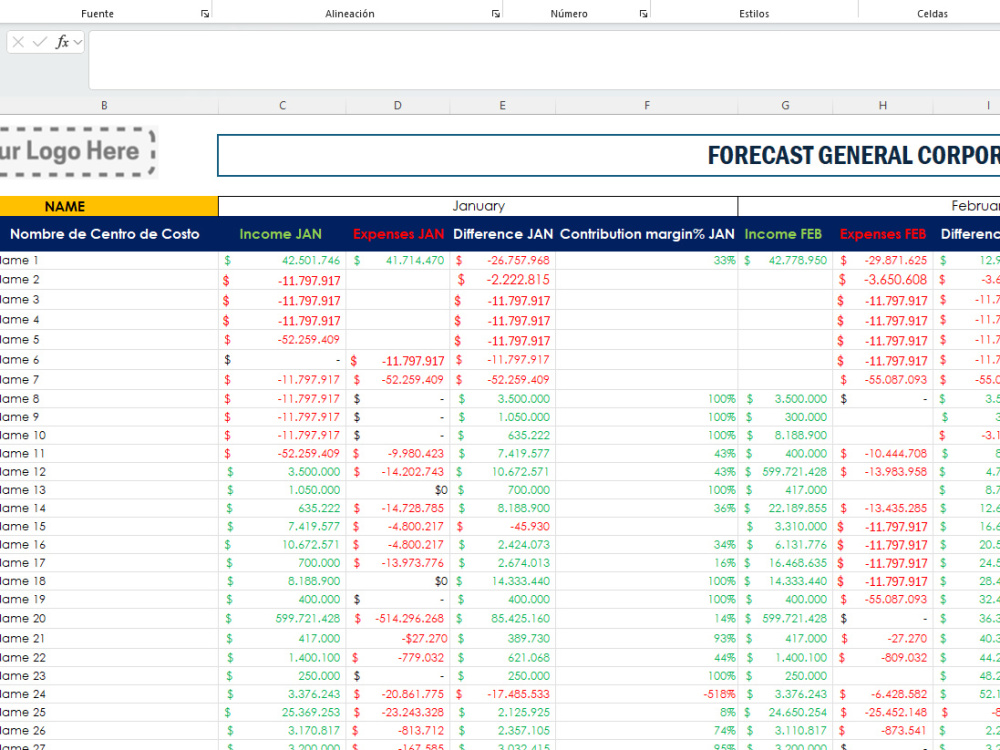Select Difference JAN value 14.333.440
Screen dimensions: 1000x750
tap(503, 581)
